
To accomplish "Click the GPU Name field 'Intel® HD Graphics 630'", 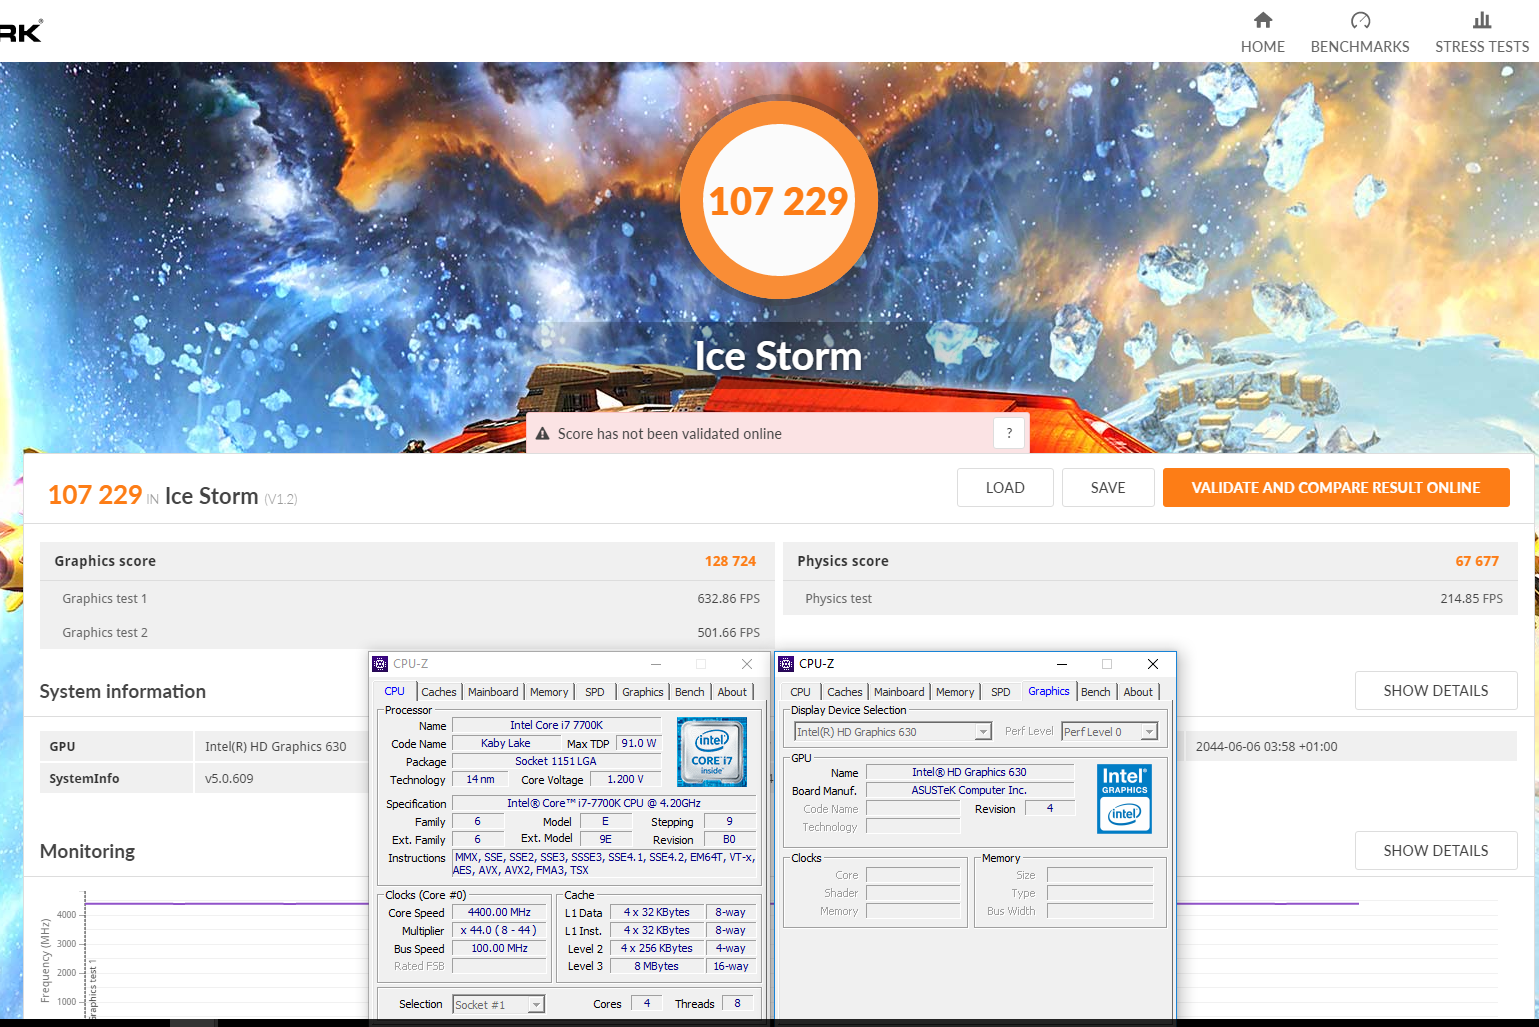I will 969,772.
